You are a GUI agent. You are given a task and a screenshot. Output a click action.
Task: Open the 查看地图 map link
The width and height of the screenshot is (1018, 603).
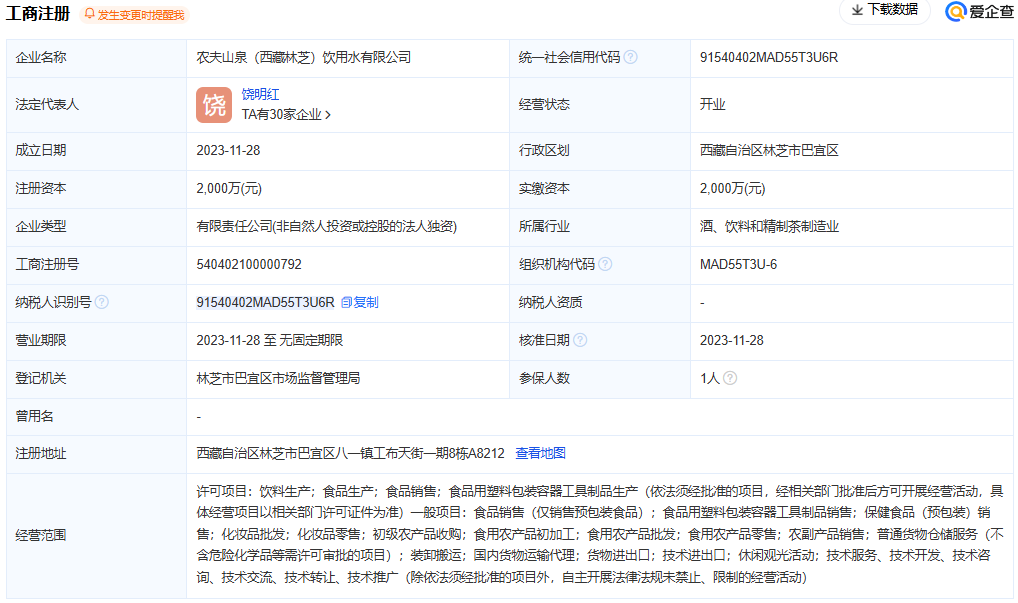click(540, 453)
